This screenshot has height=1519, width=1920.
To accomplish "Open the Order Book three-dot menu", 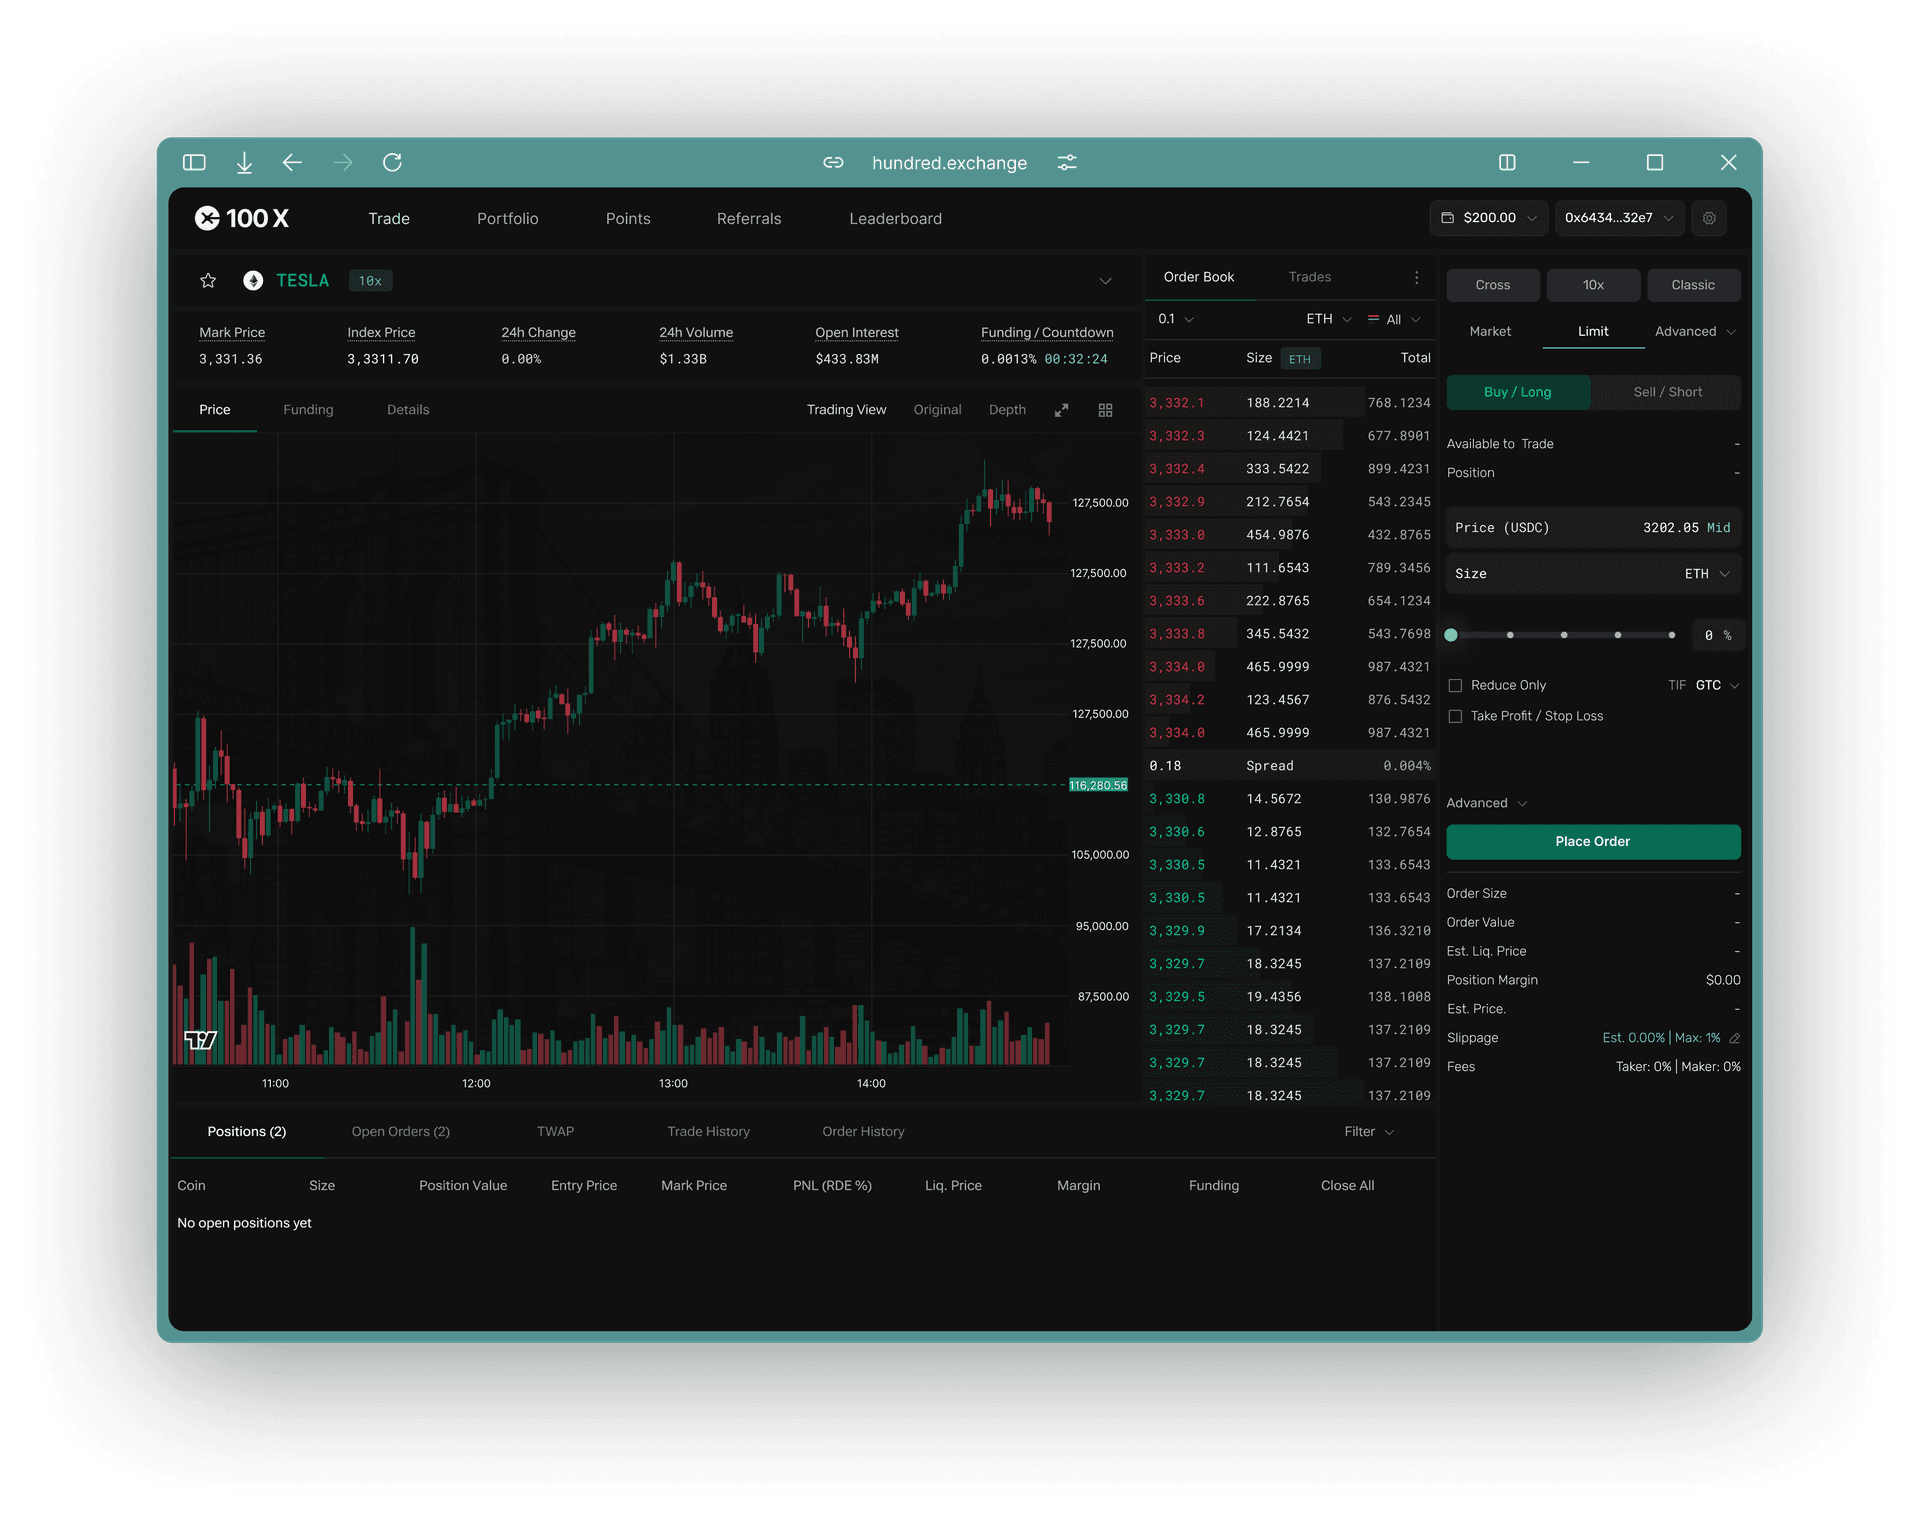I will [x=1416, y=277].
